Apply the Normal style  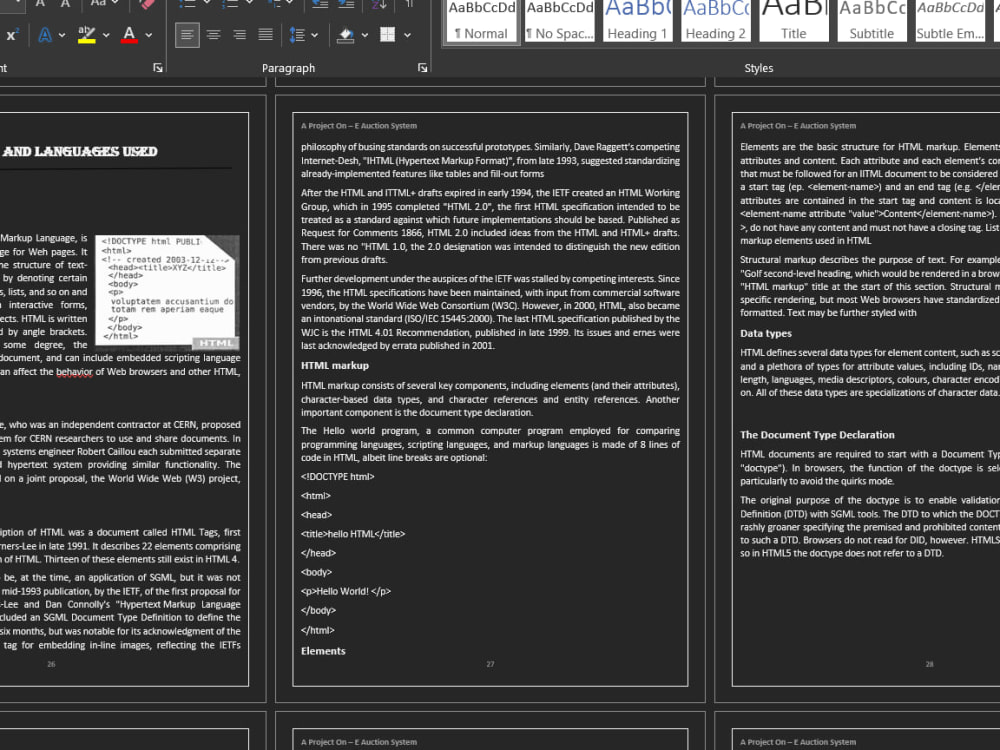pyautogui.click(x=482, y=20)
